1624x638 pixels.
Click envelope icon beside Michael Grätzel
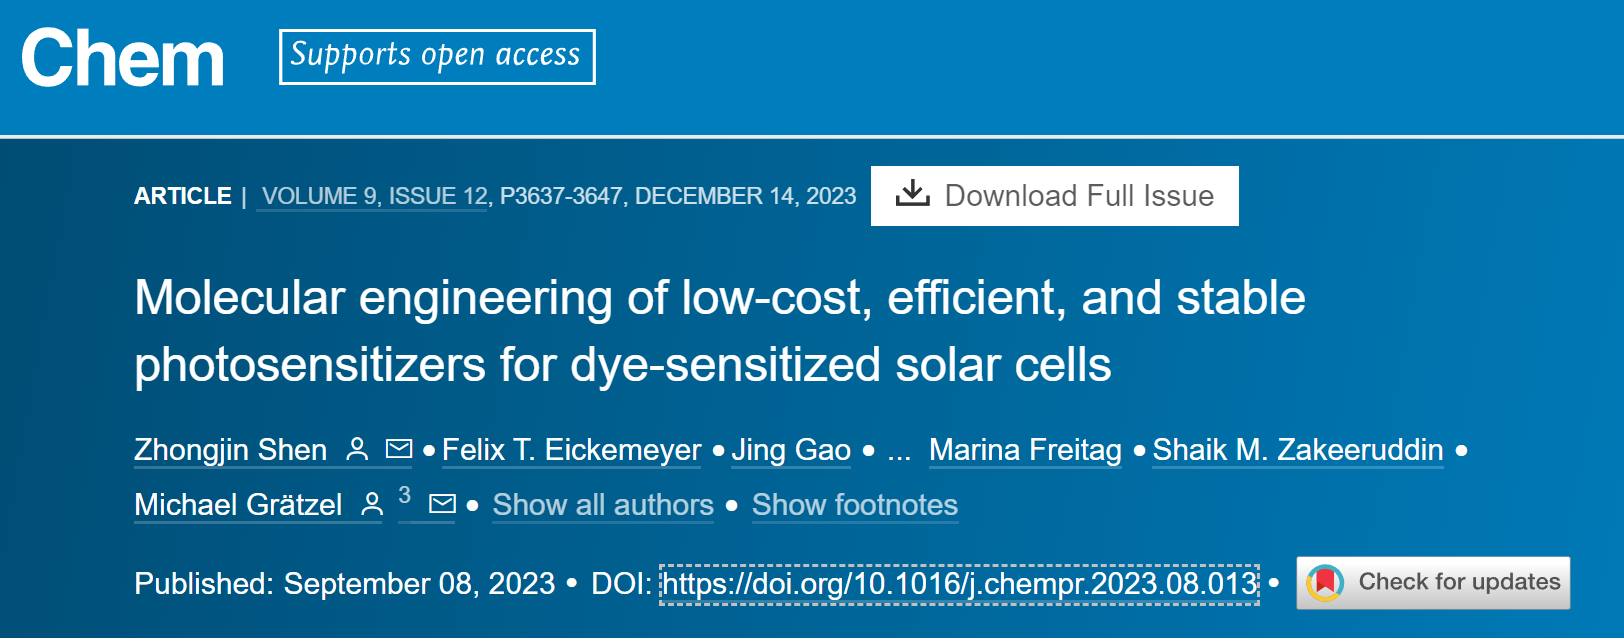click(442, 504)
